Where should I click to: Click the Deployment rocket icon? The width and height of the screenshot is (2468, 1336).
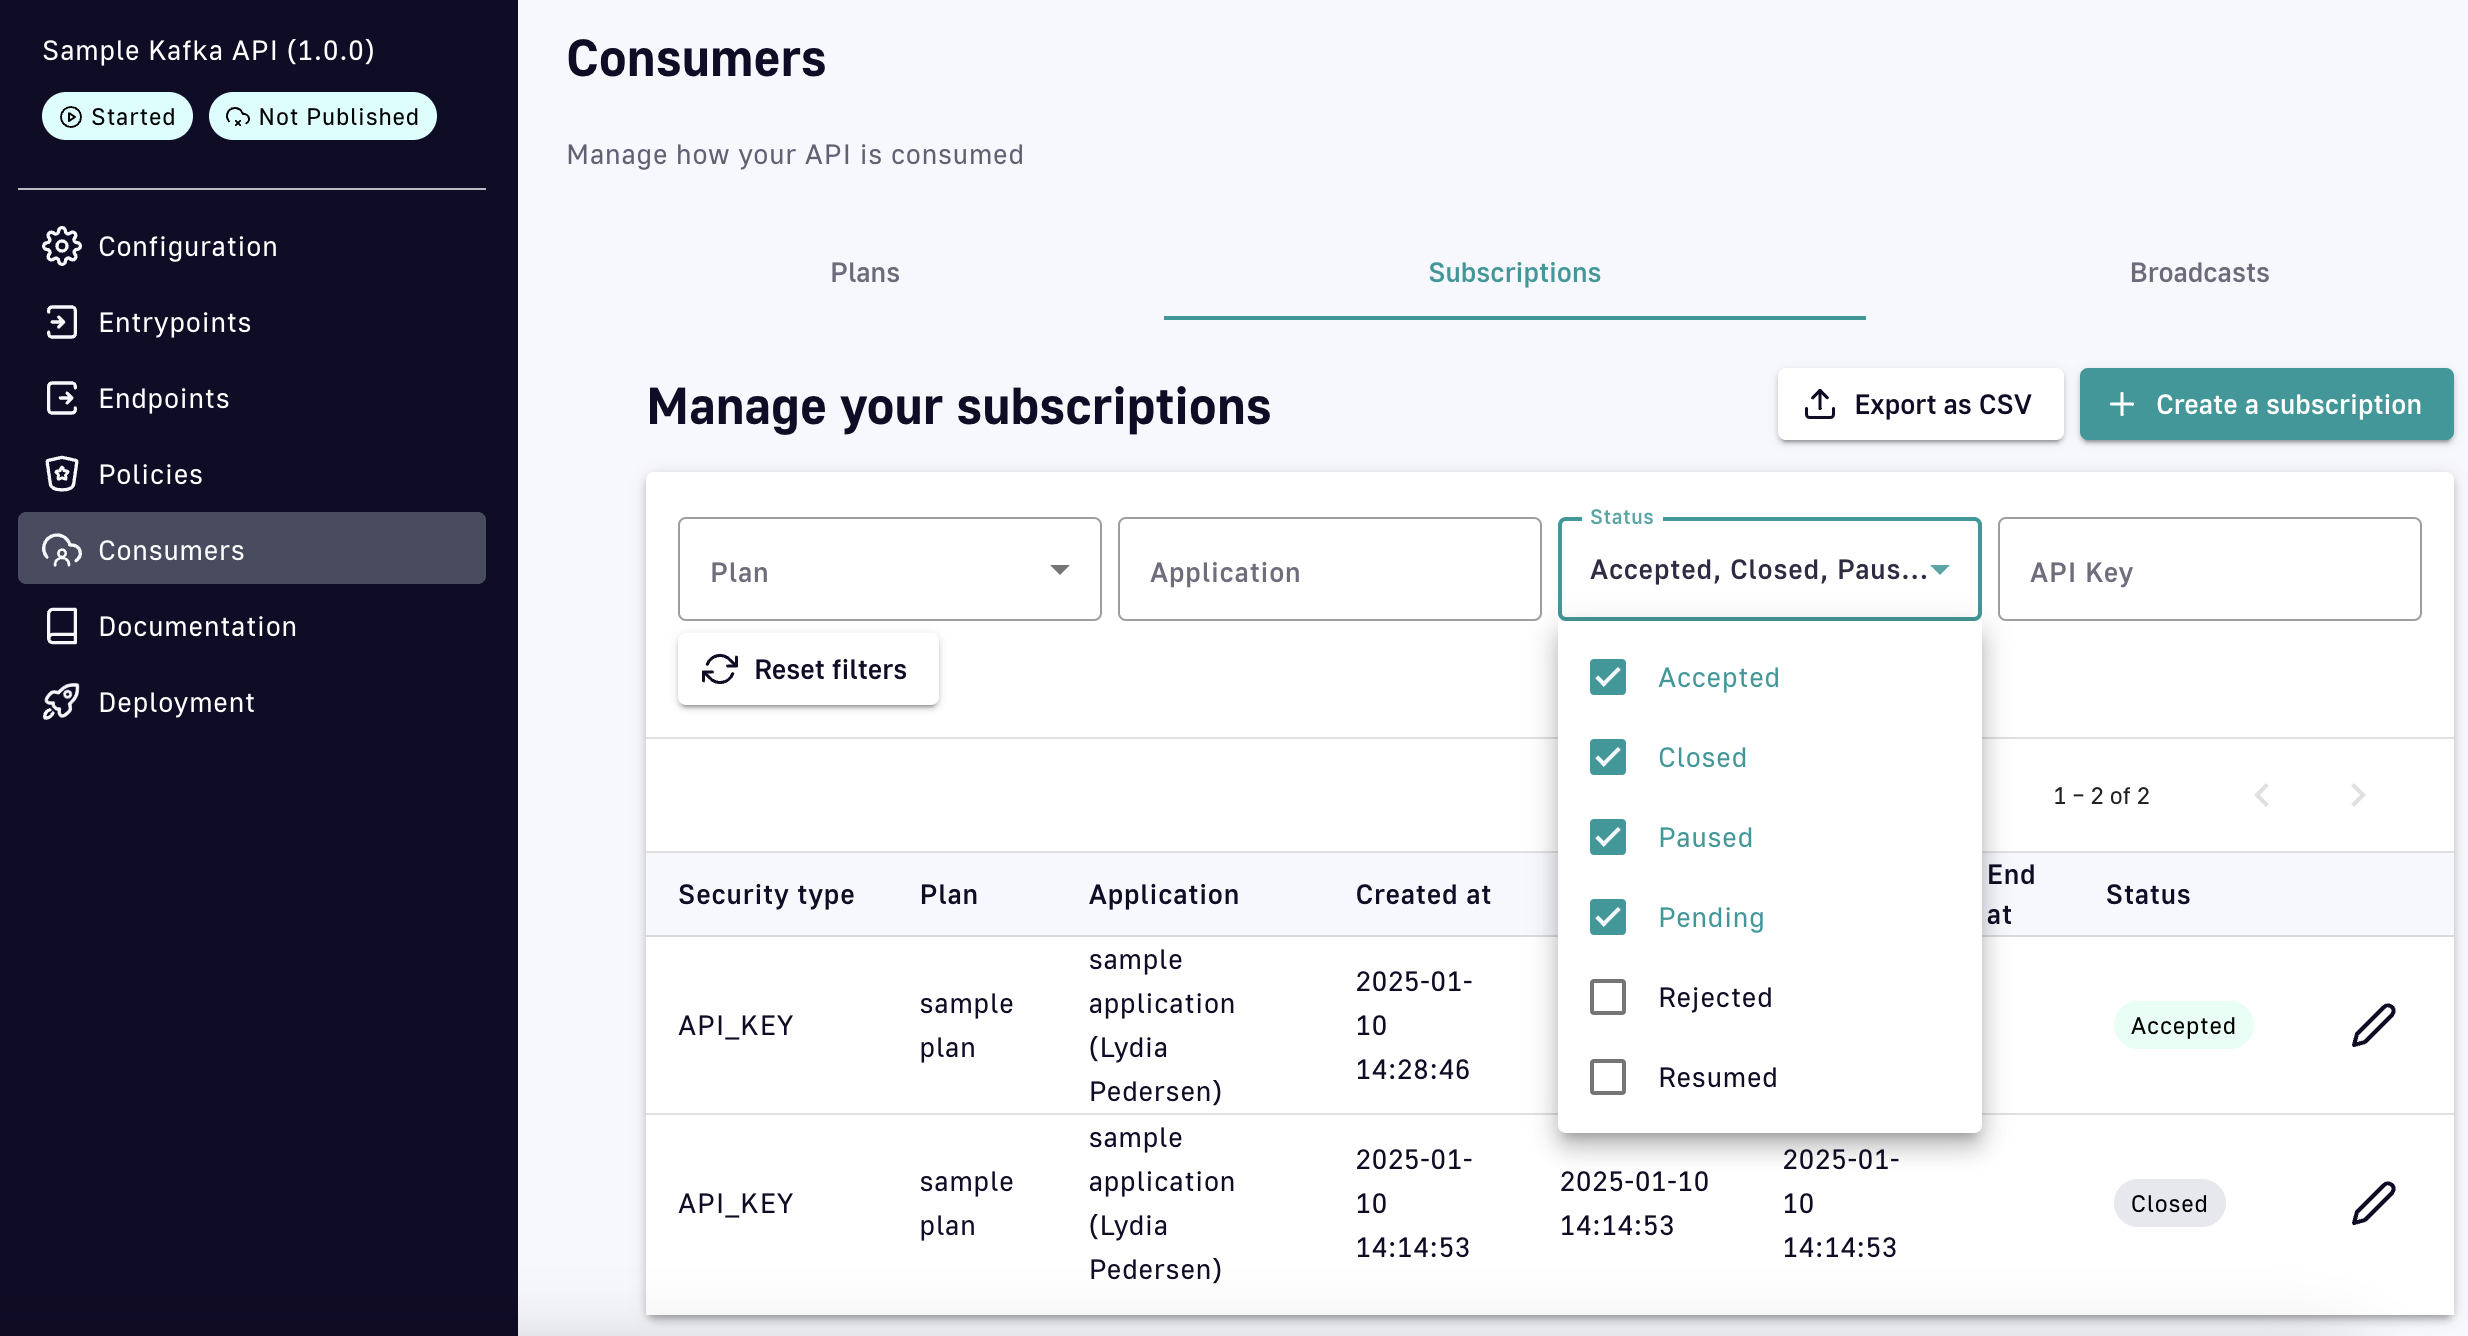click(x=61, y=702)
